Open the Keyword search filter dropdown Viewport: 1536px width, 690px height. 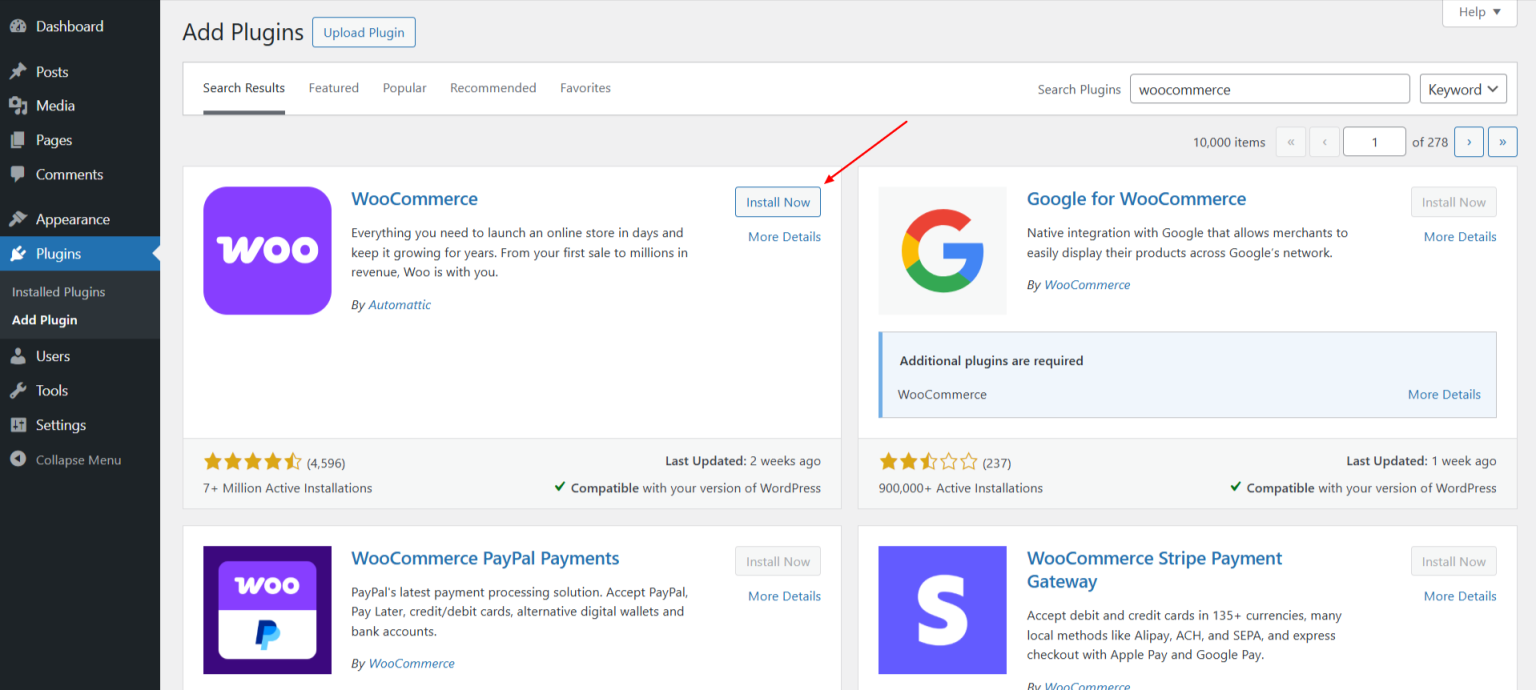pyautogui.click(x=1462, y=88)
